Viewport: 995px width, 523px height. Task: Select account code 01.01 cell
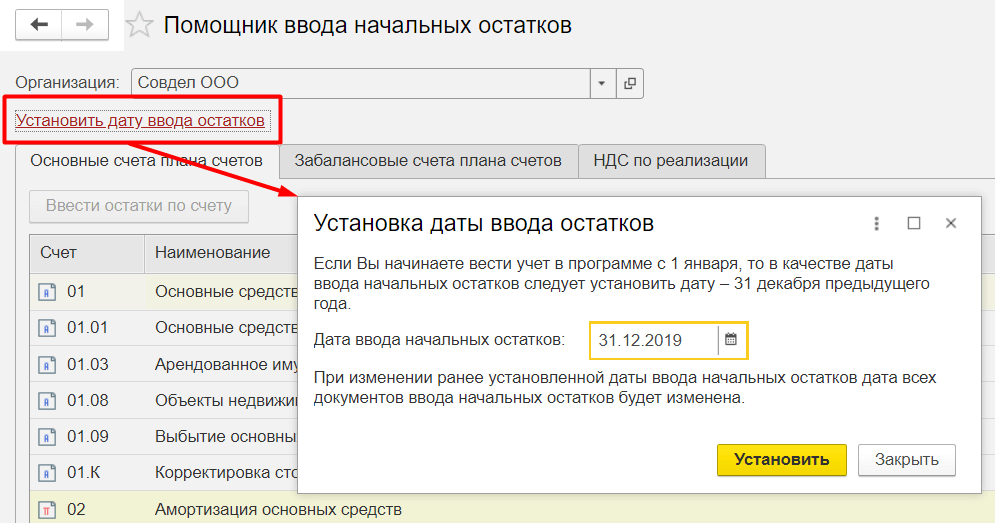87,328
